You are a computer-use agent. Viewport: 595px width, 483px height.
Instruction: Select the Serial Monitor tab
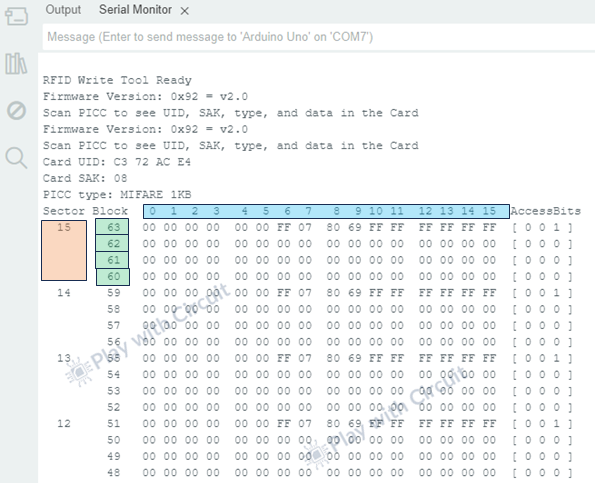[135, 9]
